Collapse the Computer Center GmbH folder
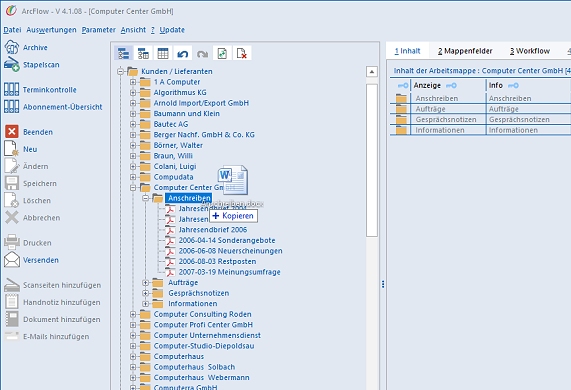The image size is (571, 390). (x=133, y=188)
